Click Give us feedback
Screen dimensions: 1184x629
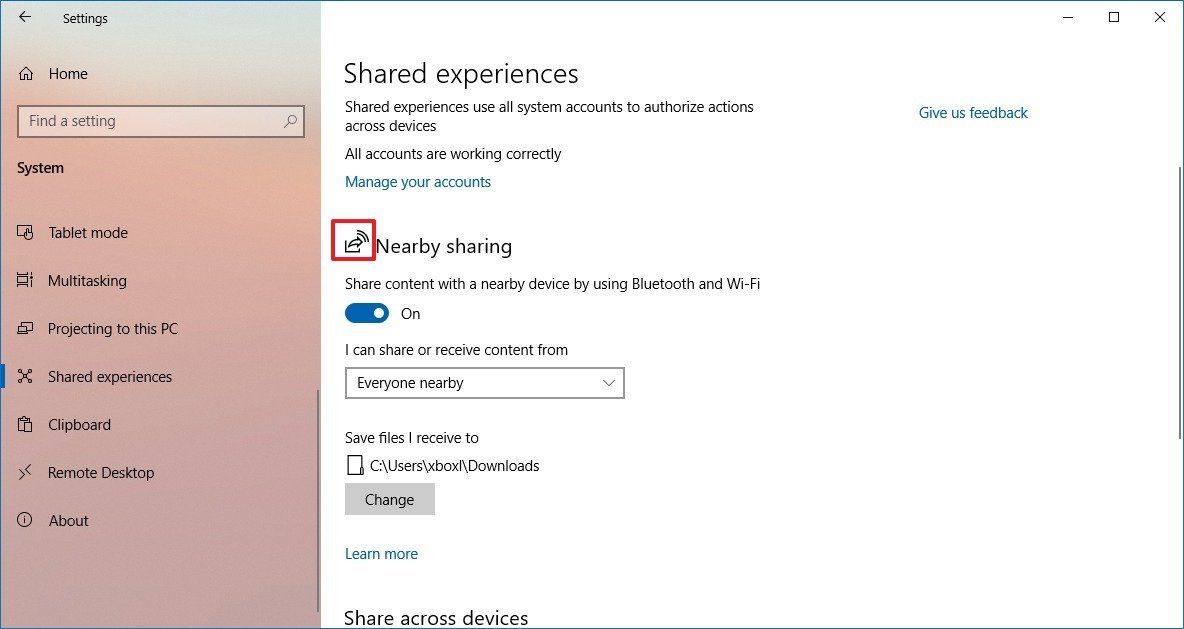pyautogui.click(x=972, y=112)
